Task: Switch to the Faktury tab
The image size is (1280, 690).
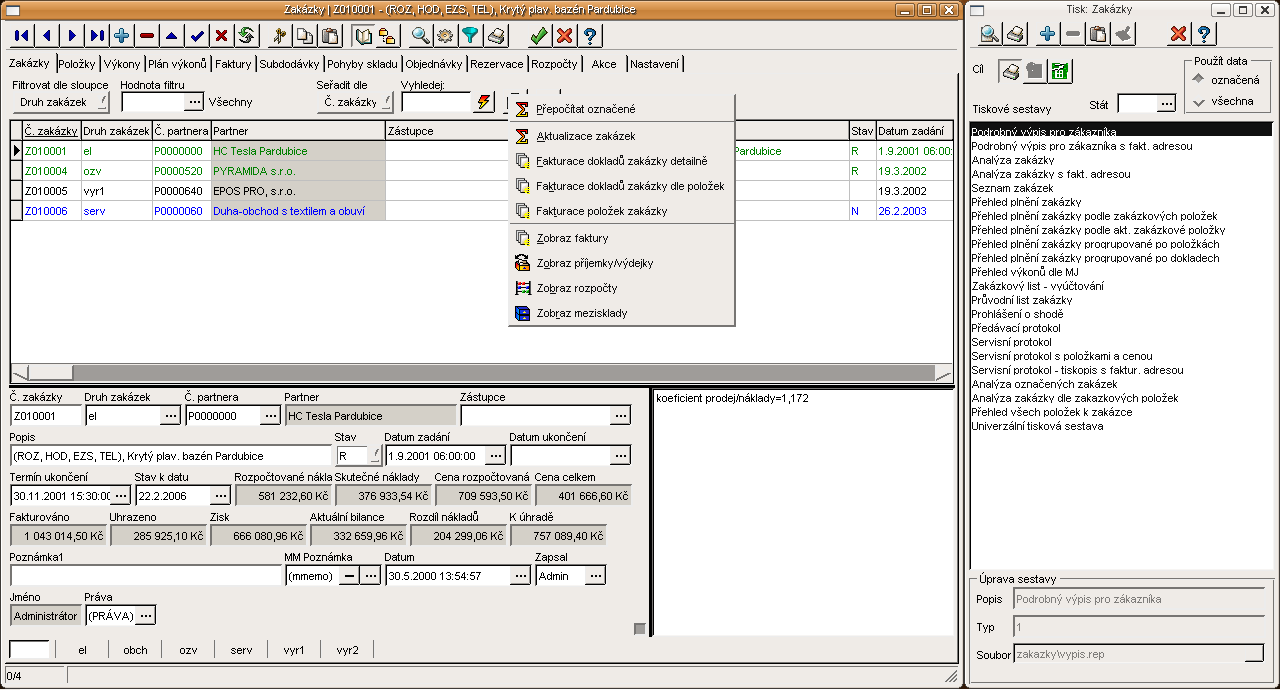Action: (233, 64)
